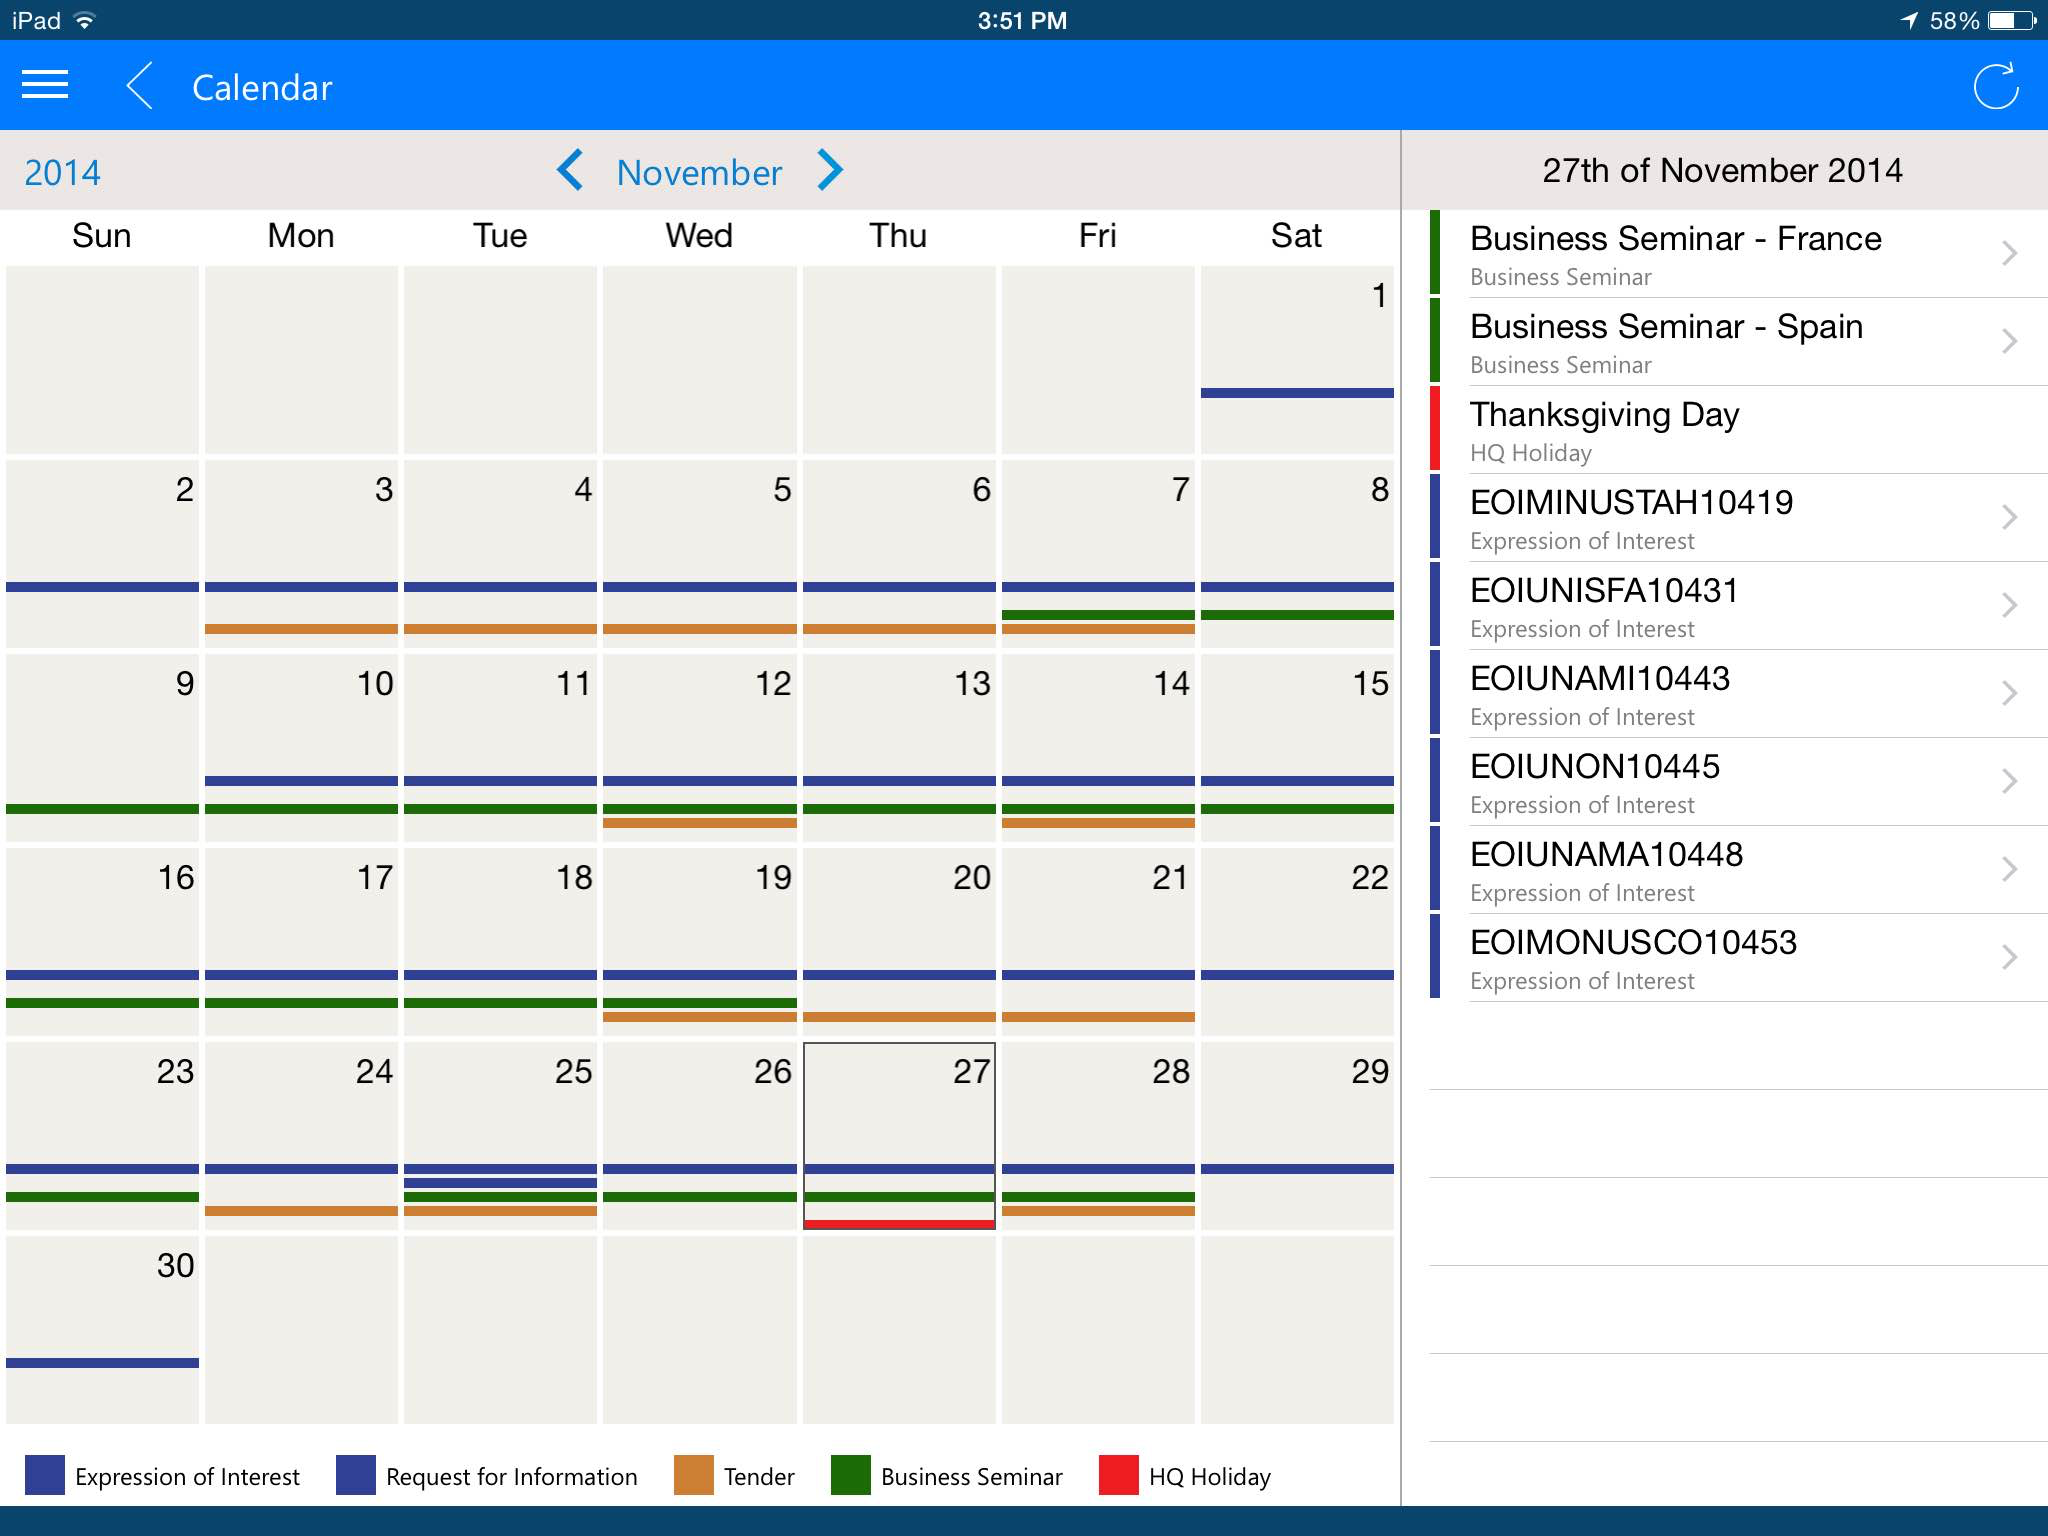Expand Business Seminar - France chevron
This screenshot has width=2048, height=1536.
[2009, 254]
